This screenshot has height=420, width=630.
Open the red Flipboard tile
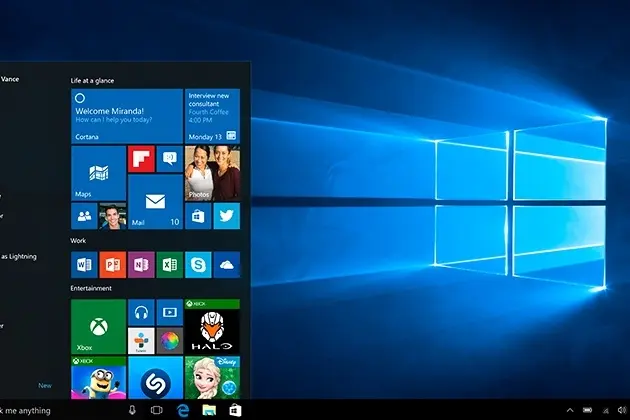141,159
